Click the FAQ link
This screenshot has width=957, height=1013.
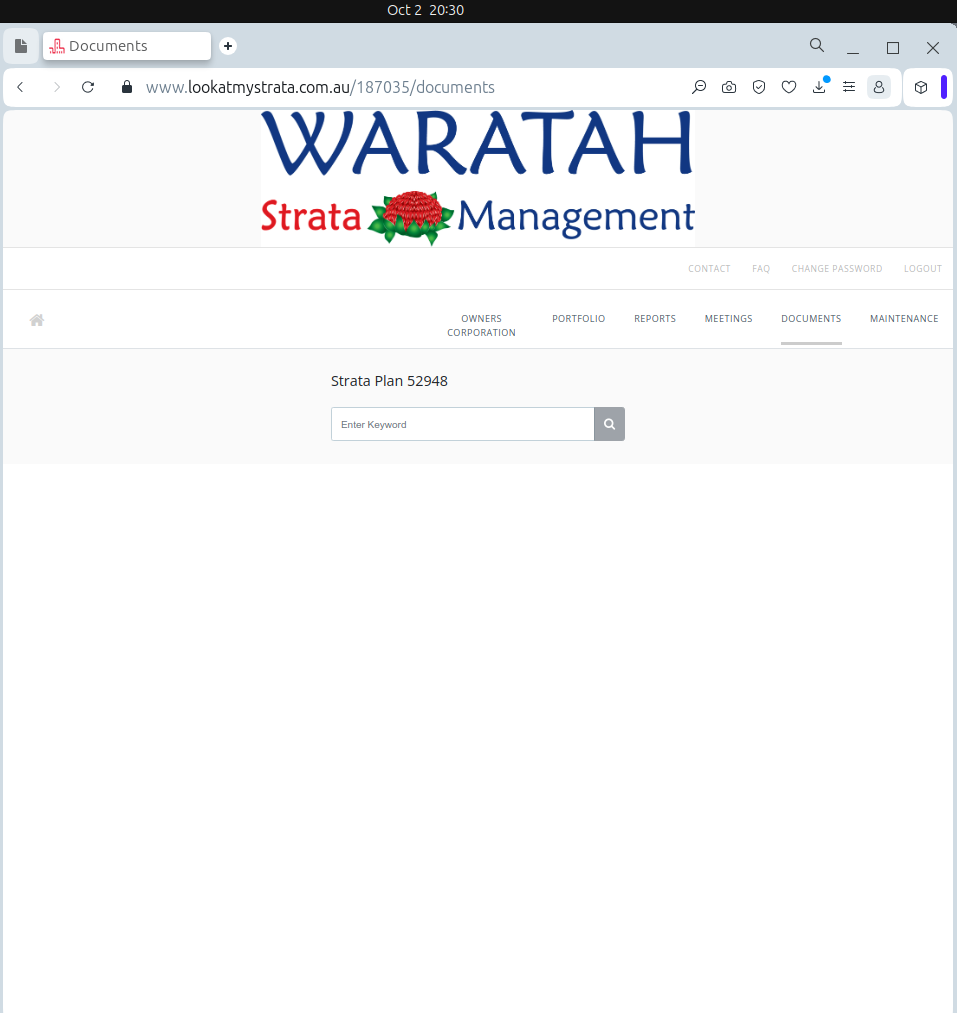[x=761, y=269]
